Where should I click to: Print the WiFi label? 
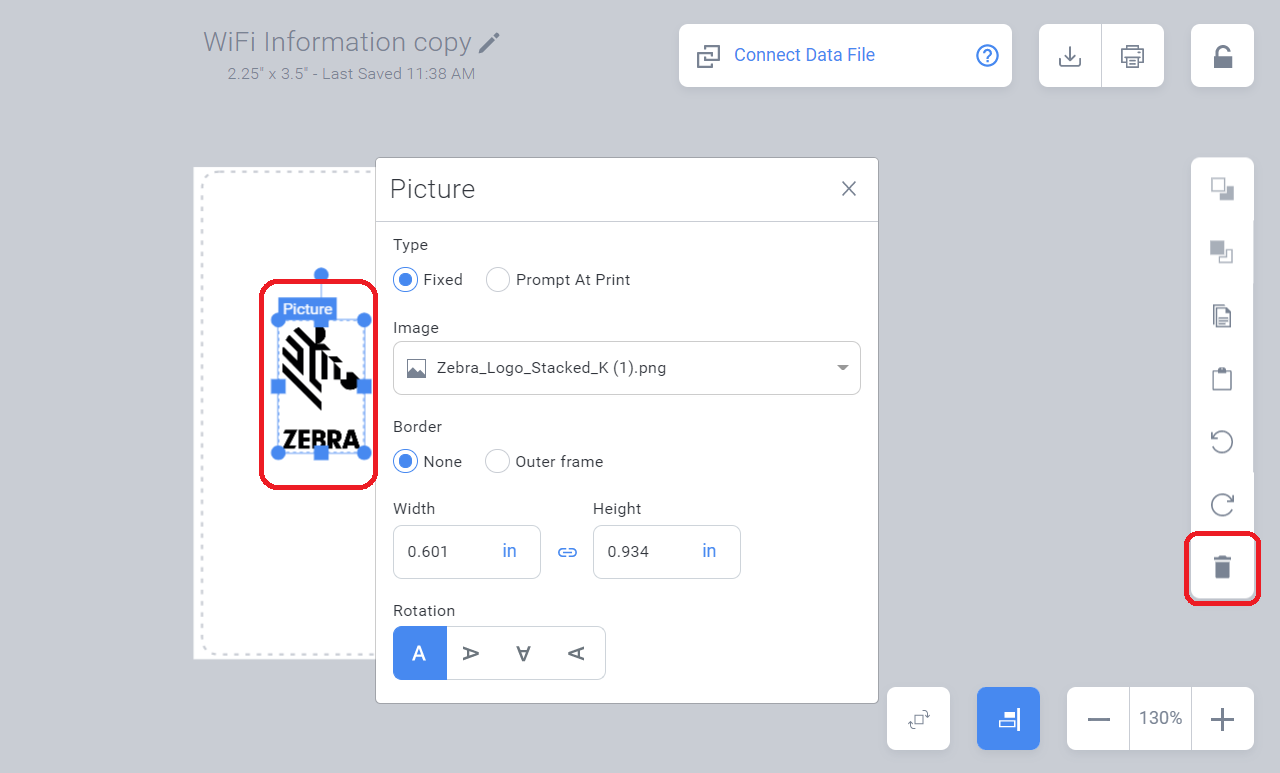click(1132, 56)
